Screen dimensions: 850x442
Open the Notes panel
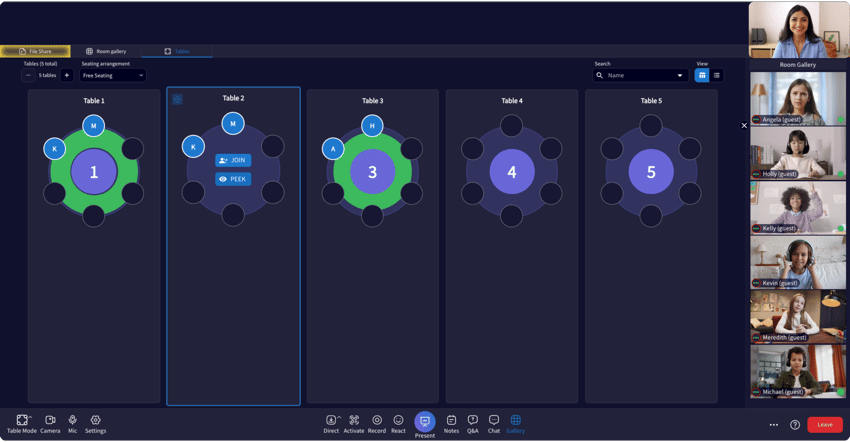[x=451, y=424]
